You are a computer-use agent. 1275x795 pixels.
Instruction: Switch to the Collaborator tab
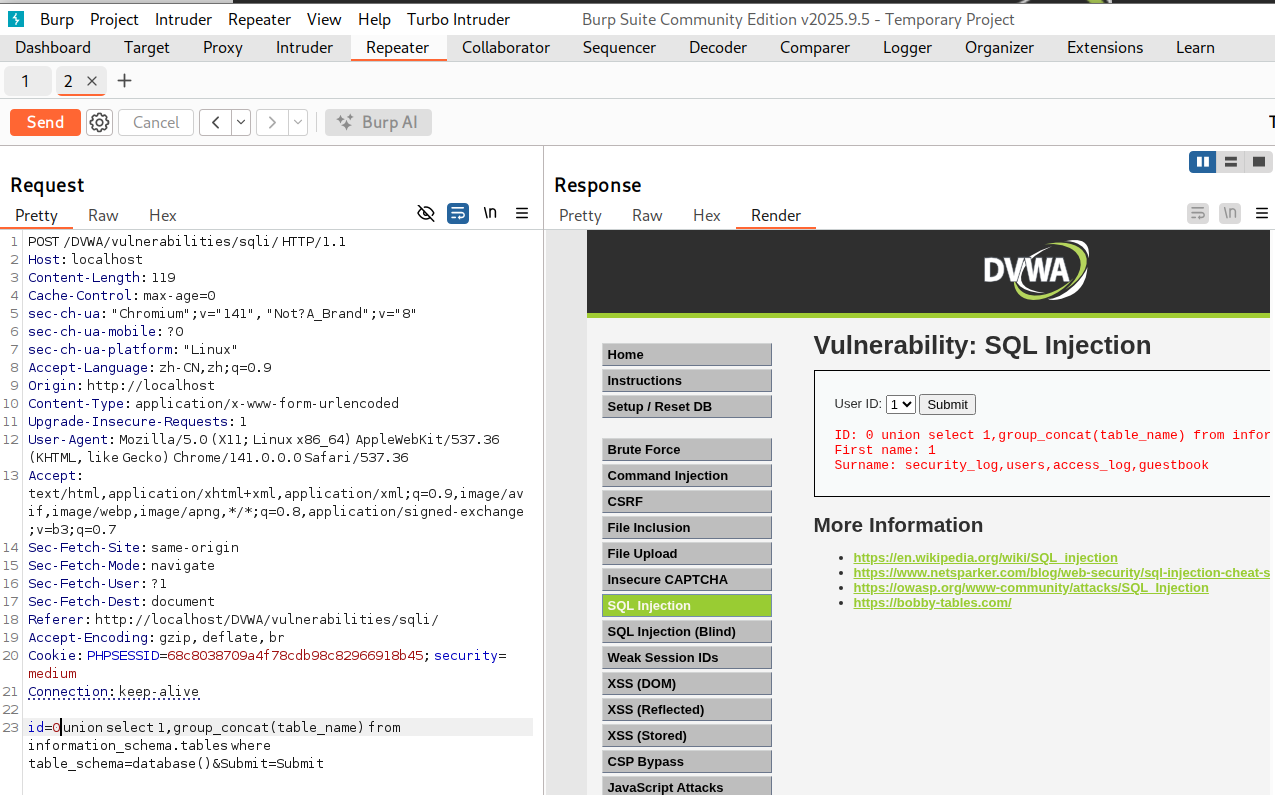click(x=506, y=47)
